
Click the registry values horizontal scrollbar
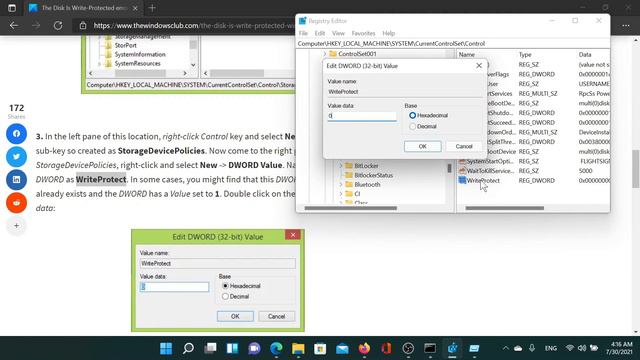click(x=504, y=208)
